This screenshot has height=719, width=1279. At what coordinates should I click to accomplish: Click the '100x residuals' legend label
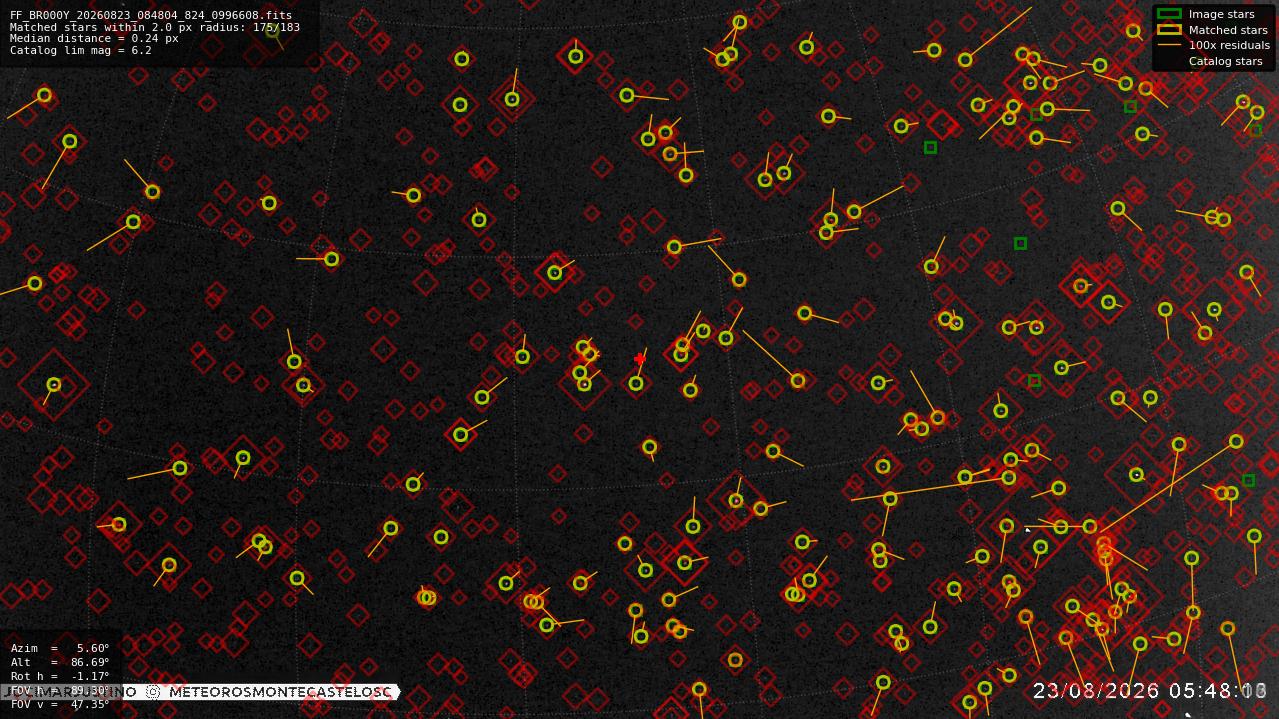tap(1229, 45)
